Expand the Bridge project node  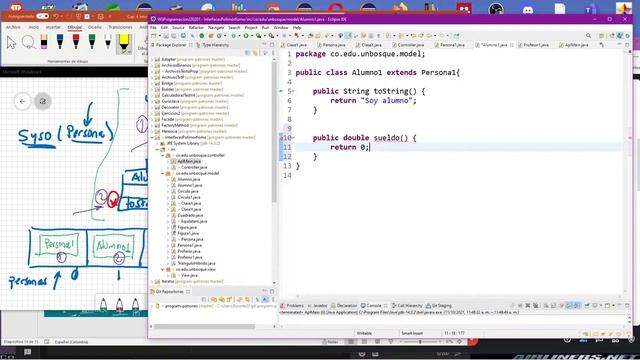(152, 83)
